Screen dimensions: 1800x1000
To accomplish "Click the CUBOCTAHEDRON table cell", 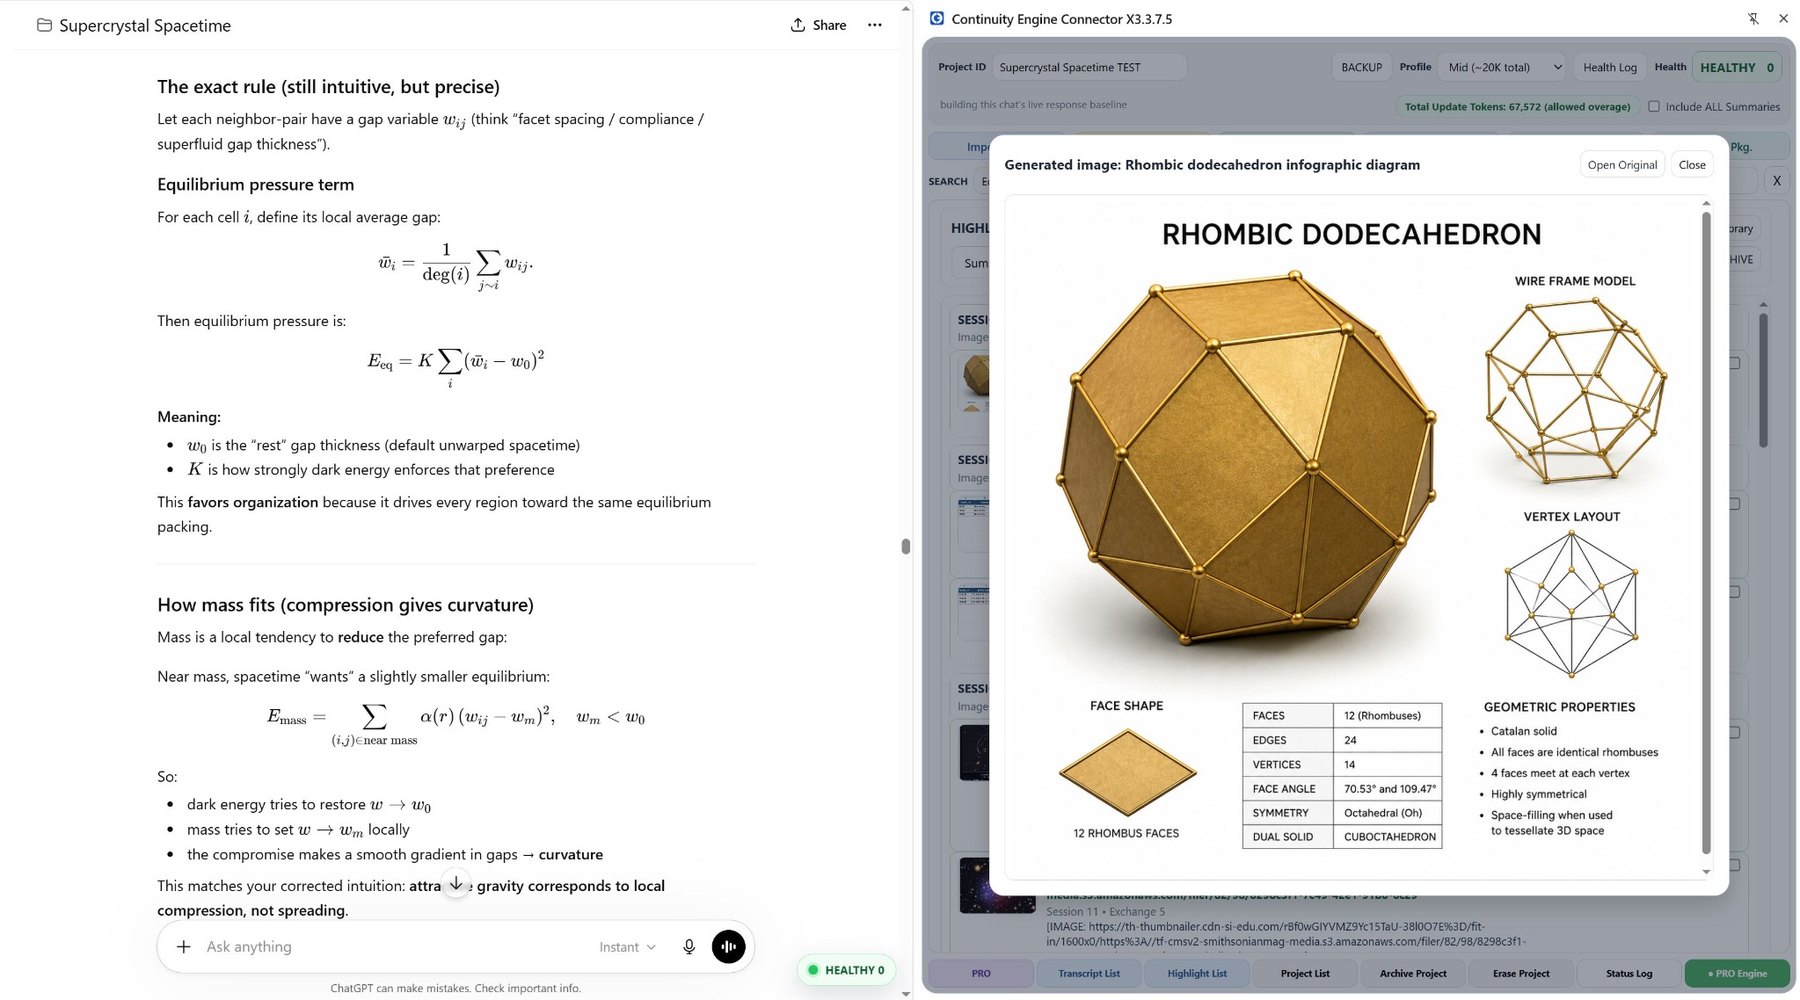I will [1389, 836].
